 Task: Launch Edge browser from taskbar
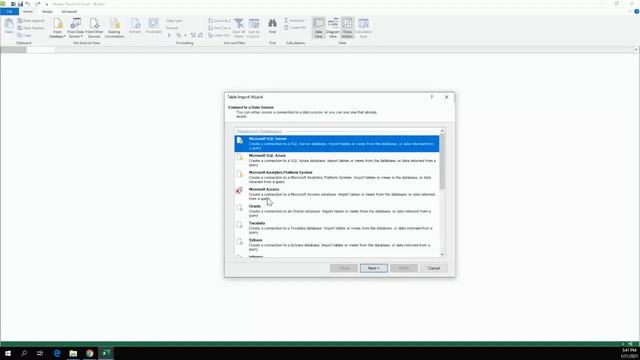click(x=57, y=353)
